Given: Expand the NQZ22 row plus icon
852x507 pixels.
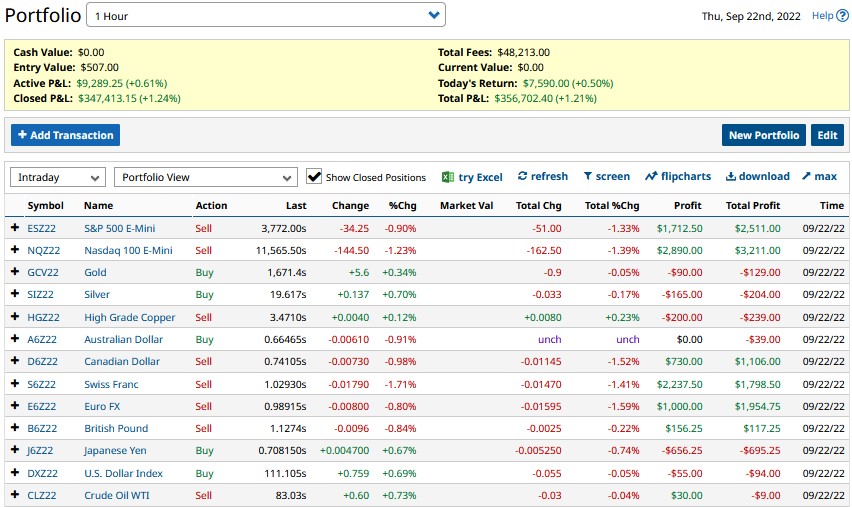Looking at the screenshot, I should 15,250.
